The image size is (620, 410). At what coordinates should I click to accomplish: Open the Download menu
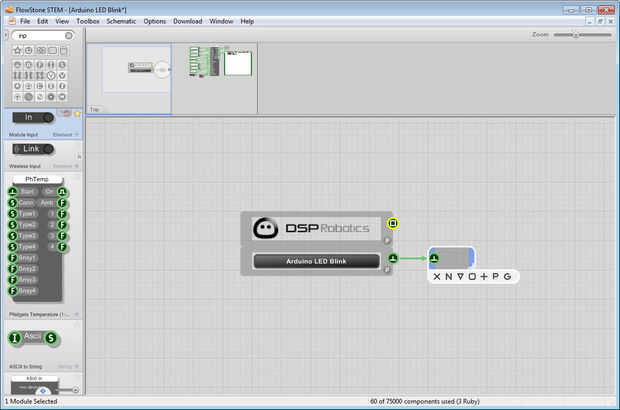point(187,21)
